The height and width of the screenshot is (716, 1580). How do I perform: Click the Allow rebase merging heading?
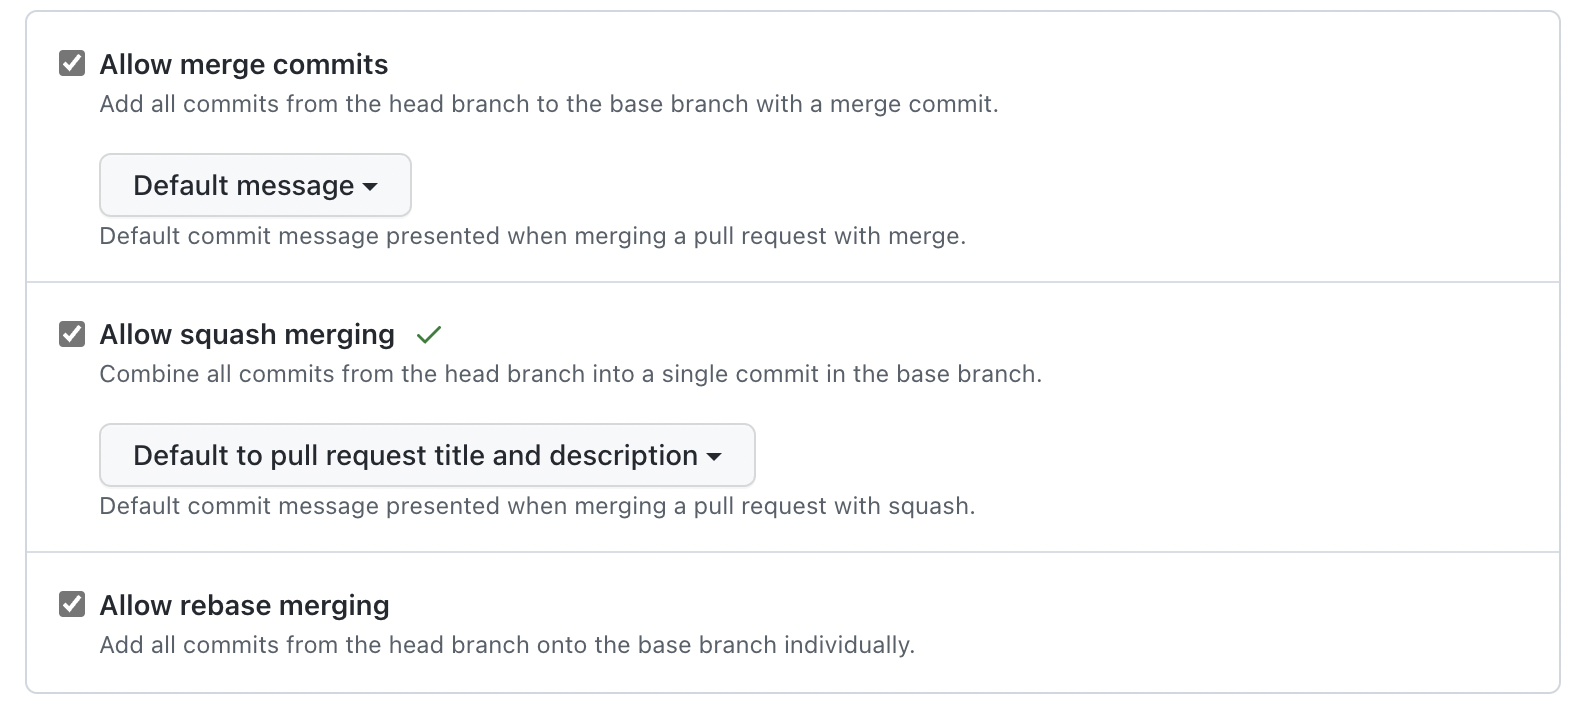244,604
